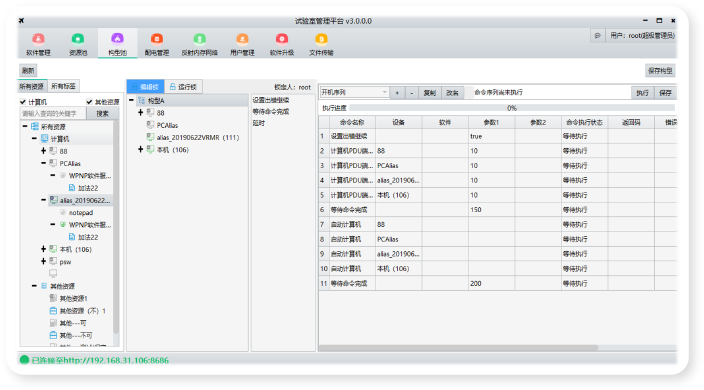Uncheck the 计算机 filter checkbox
This screenshot has width=704, height=390.
(x=23, y=102)
